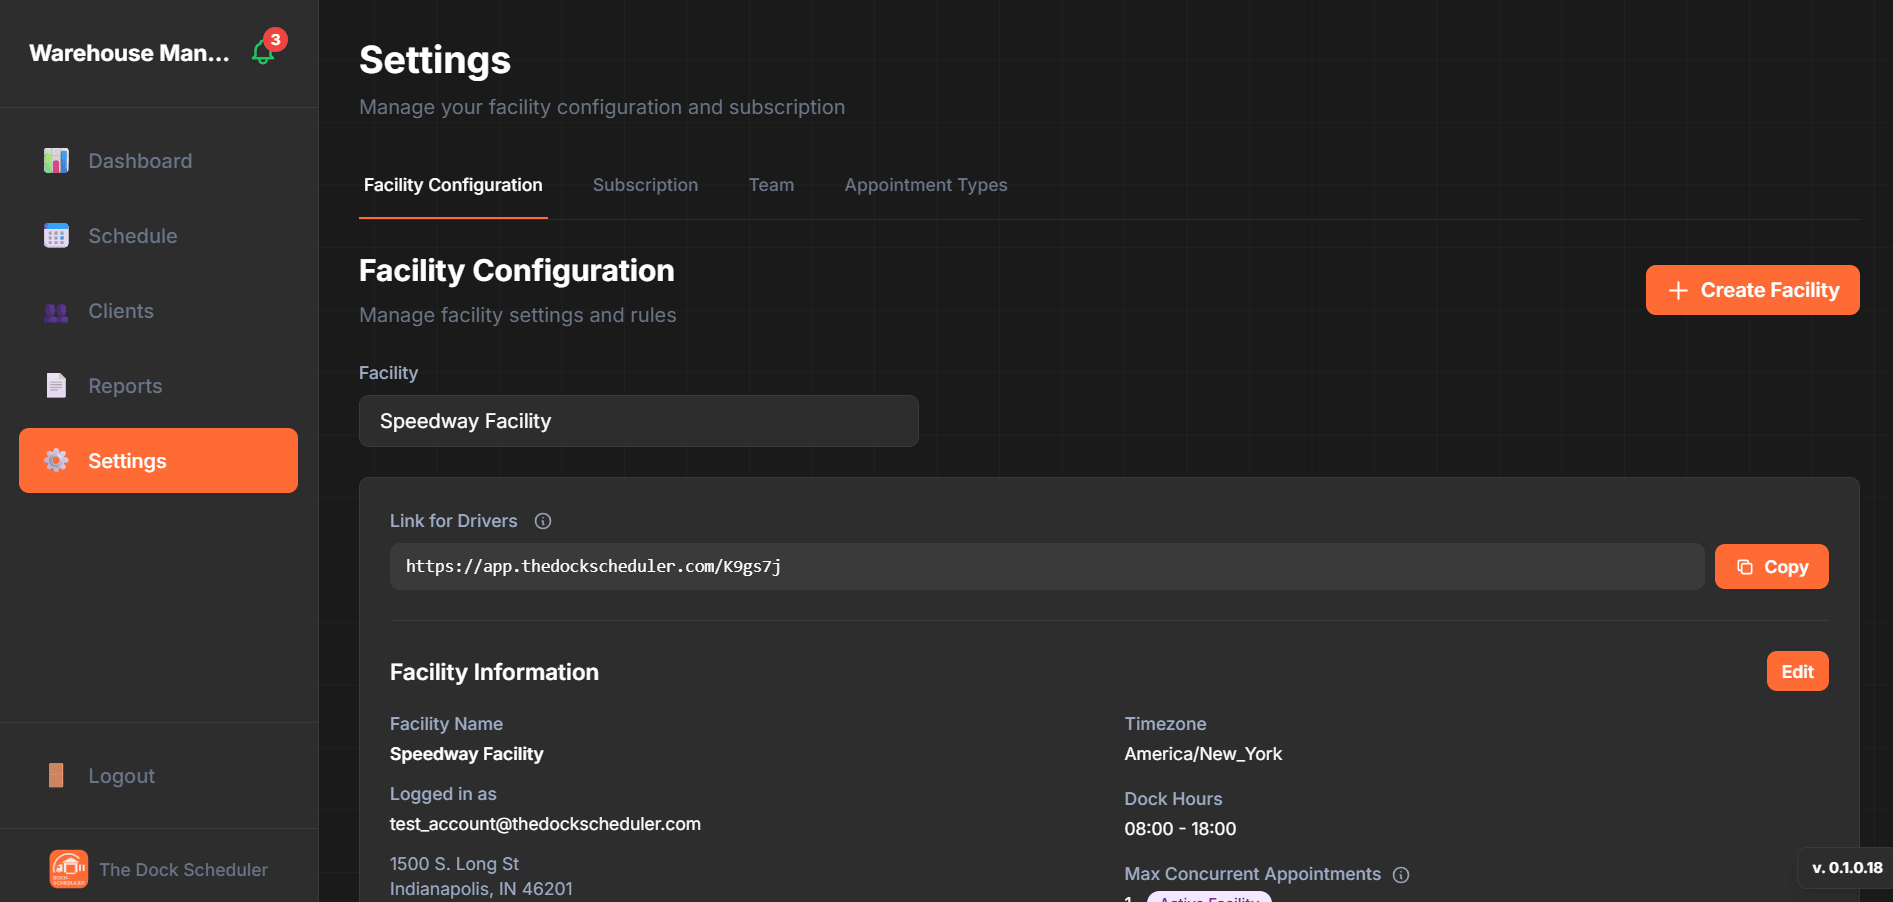Click the Create Facility button

1752,290
